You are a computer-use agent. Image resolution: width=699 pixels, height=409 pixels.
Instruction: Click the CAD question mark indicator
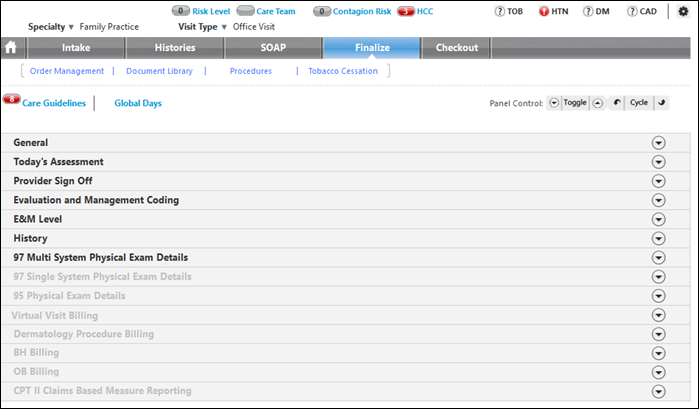(632, 11)
